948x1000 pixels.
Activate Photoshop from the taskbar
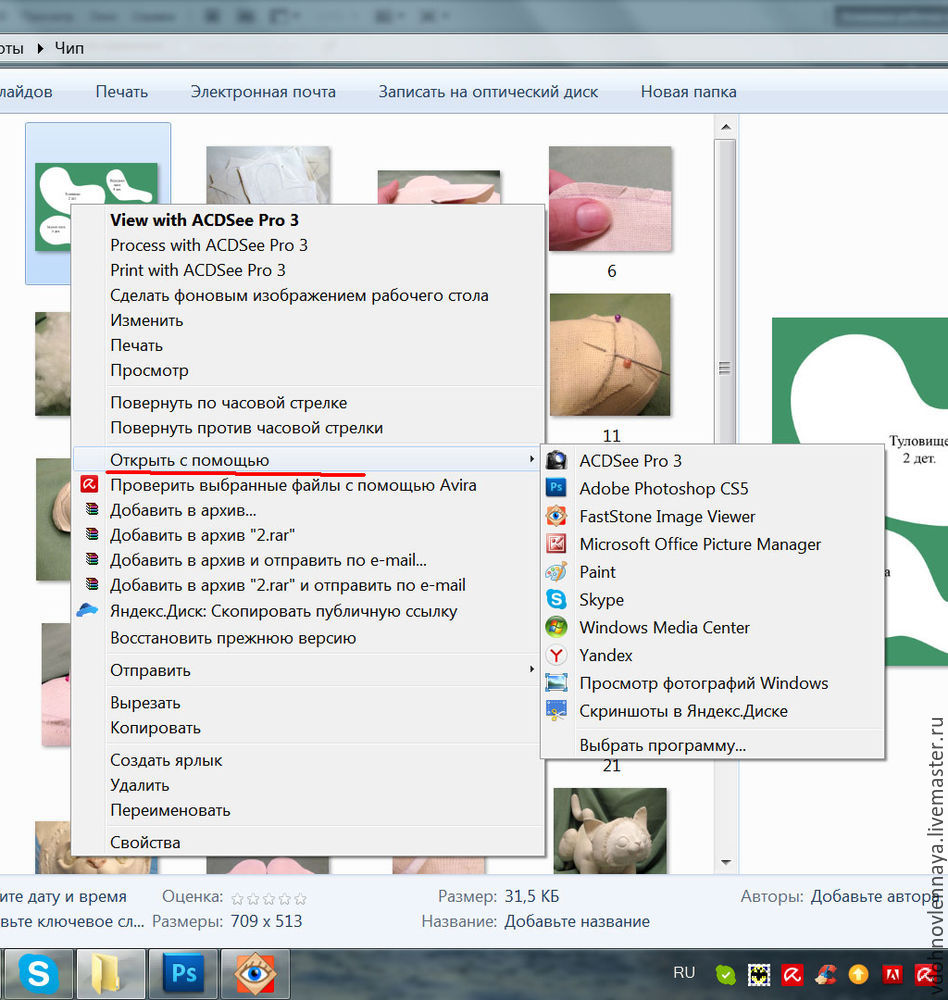pyautogui.click(x=182, y=974)
